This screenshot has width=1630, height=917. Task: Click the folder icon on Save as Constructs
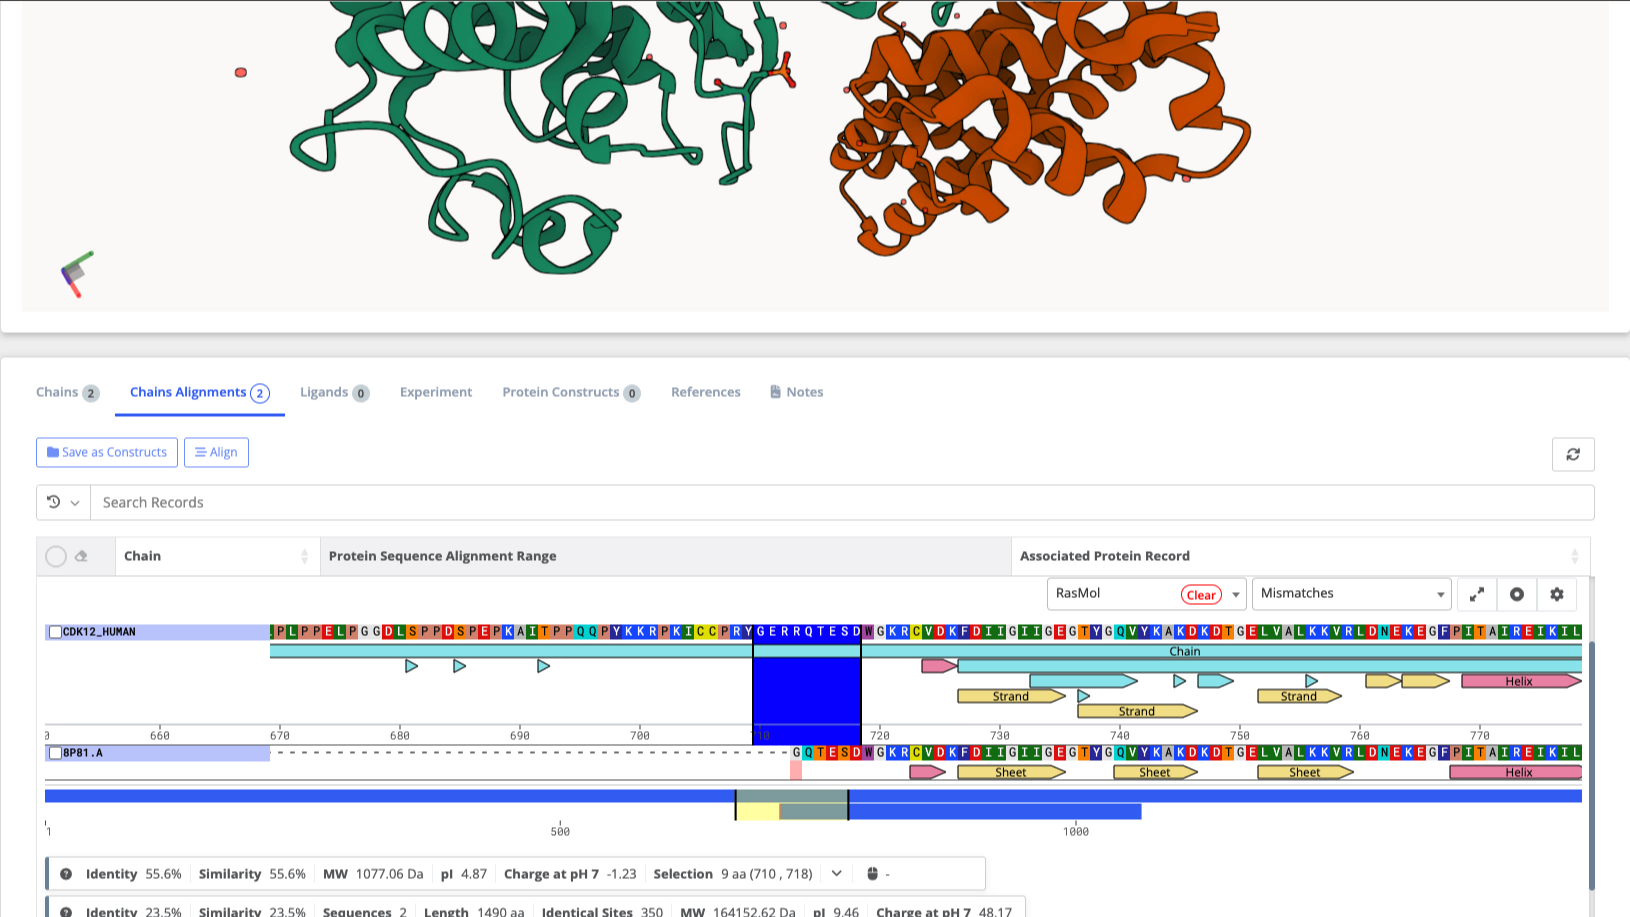[x=55, y=452]
